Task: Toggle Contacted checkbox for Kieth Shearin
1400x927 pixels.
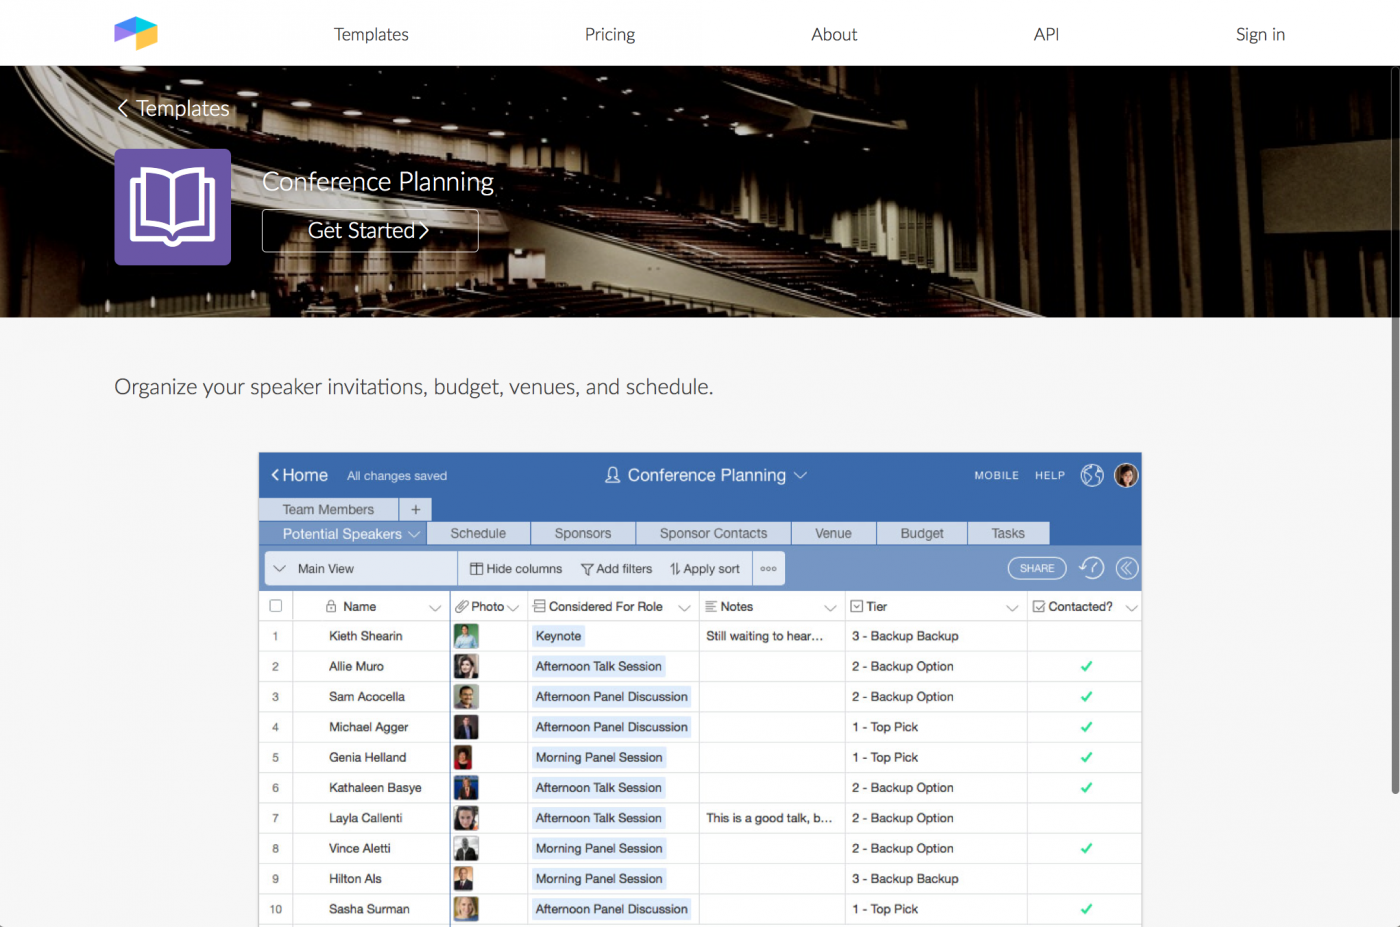Action: [1086, 636]
